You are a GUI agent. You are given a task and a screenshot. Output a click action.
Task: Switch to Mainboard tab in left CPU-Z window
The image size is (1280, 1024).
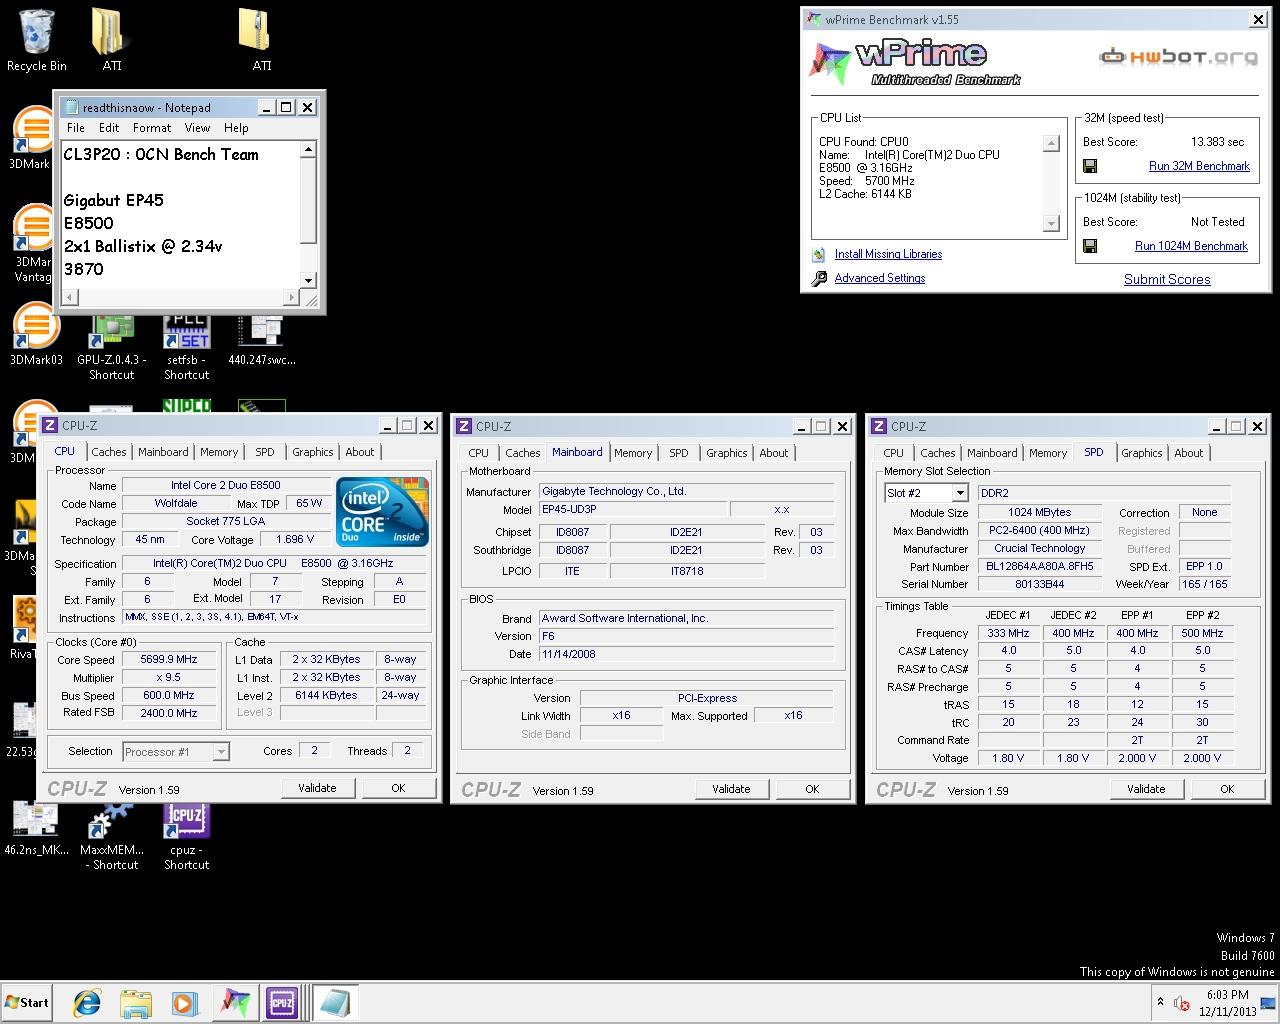tap(163, 452)
